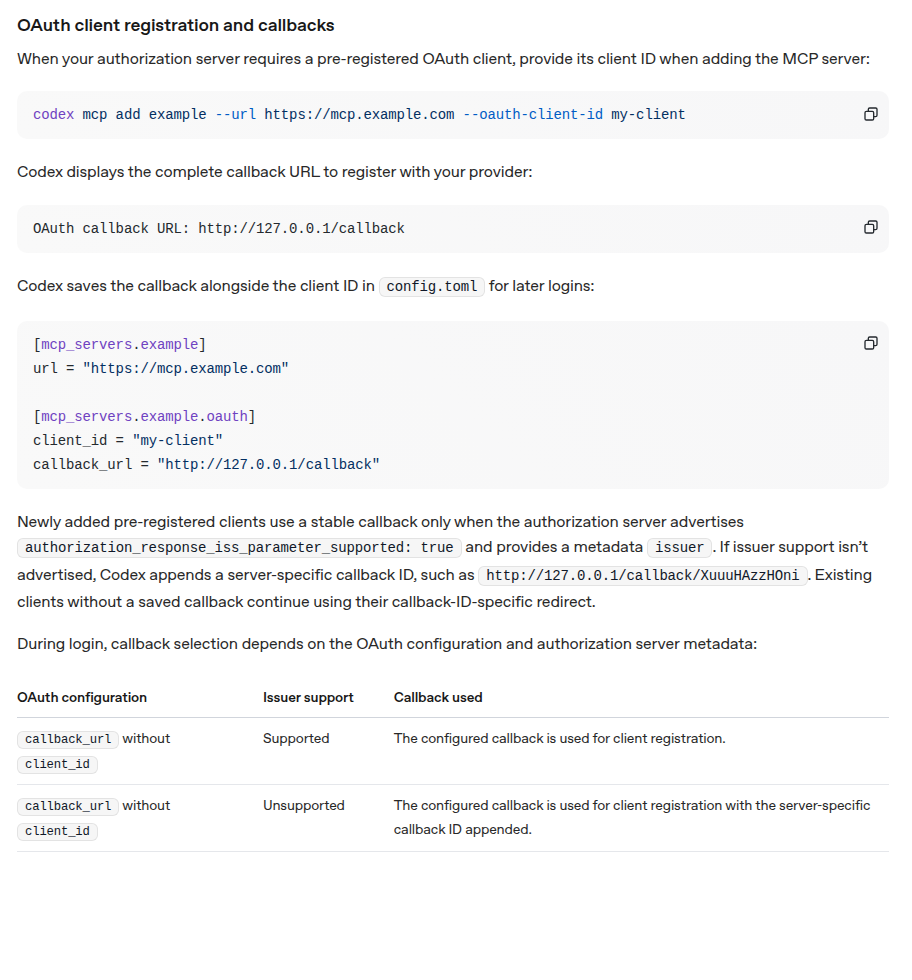Click client_id chip in the Supported row

(58, 764)
